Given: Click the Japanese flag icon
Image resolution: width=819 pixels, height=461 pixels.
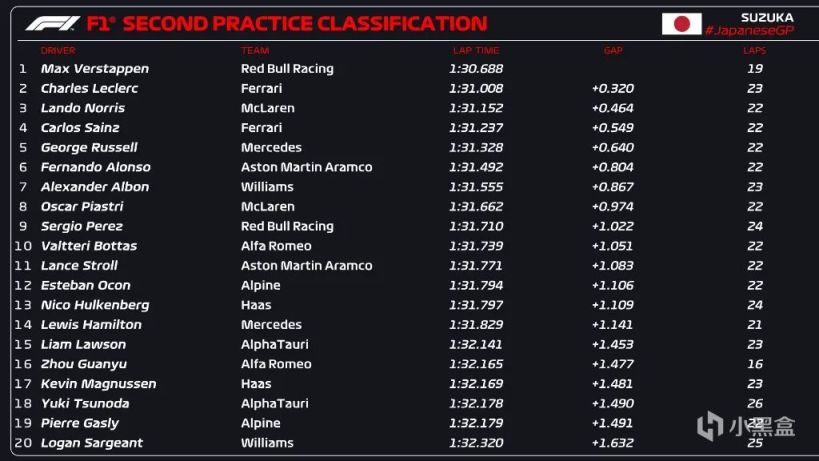Looking at the screenshot, I should pyautogui.click(x=681, y=24).
